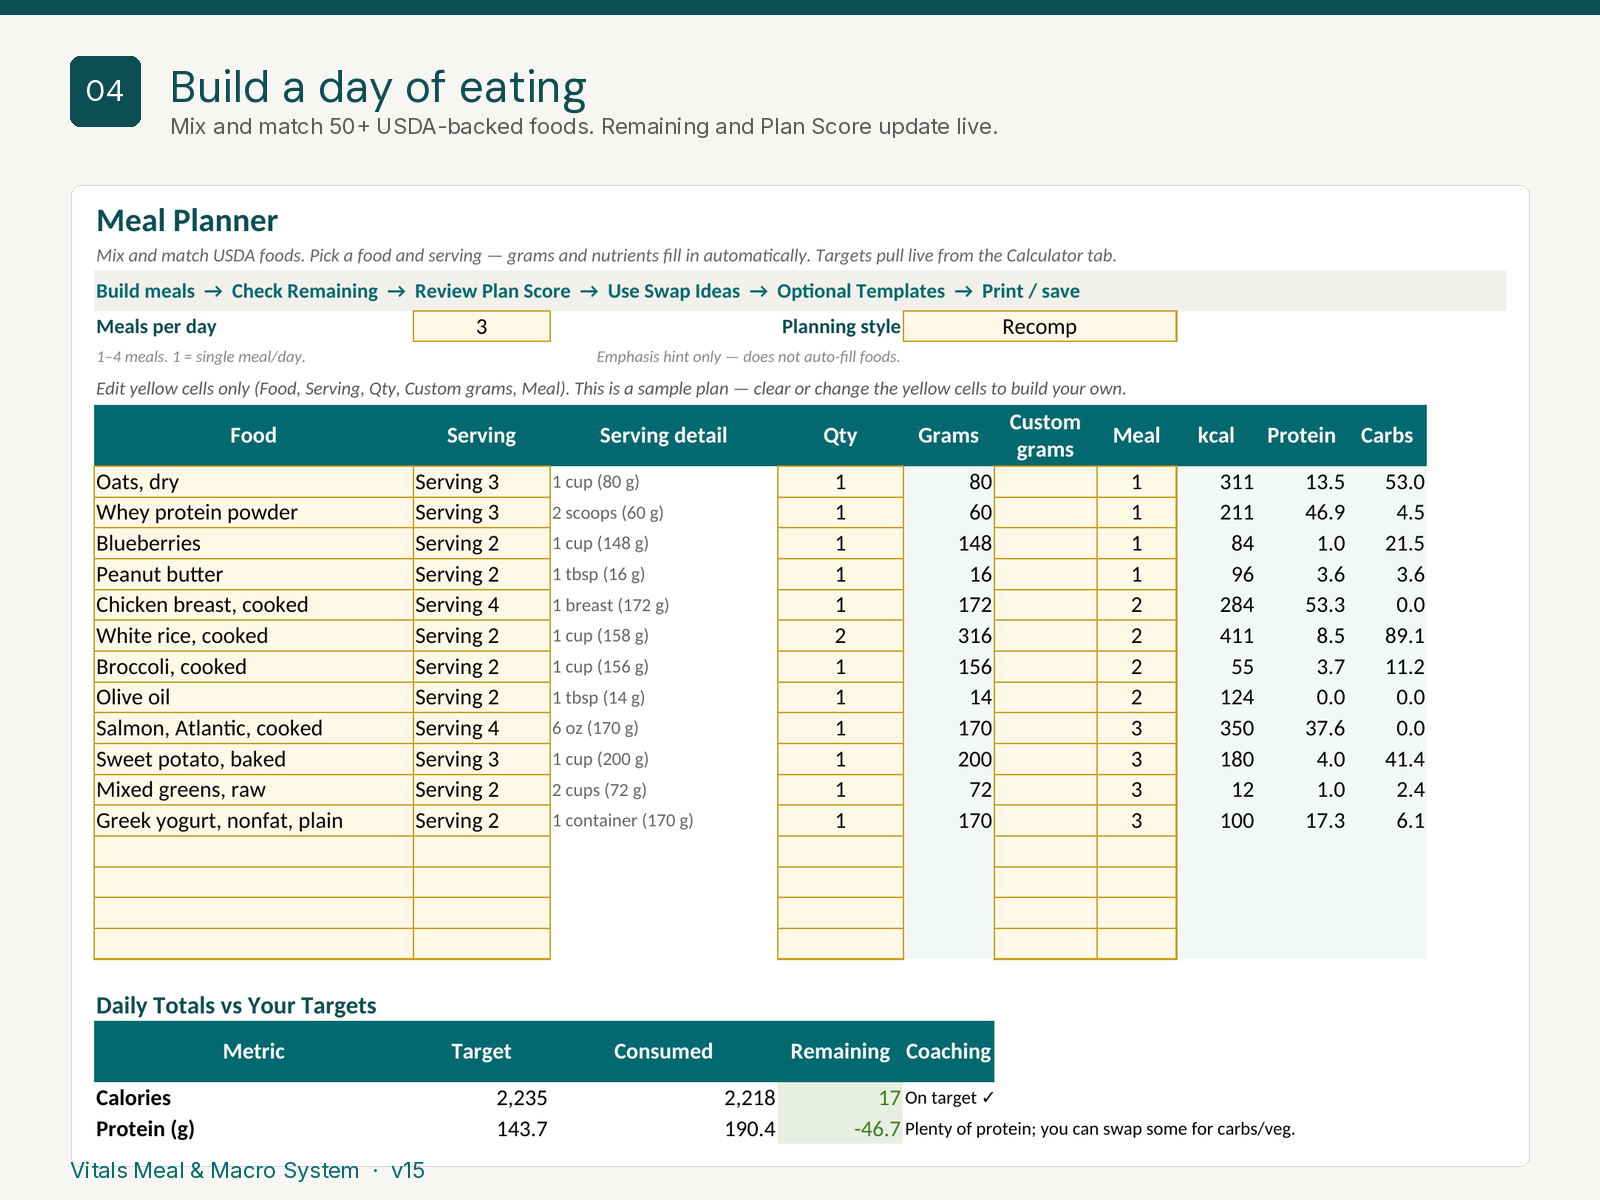This screenshot has width=1600, height=1200.
Task: Click the Protein (g) metric label
Action: pyautogui.click(x=145, y=1129)
